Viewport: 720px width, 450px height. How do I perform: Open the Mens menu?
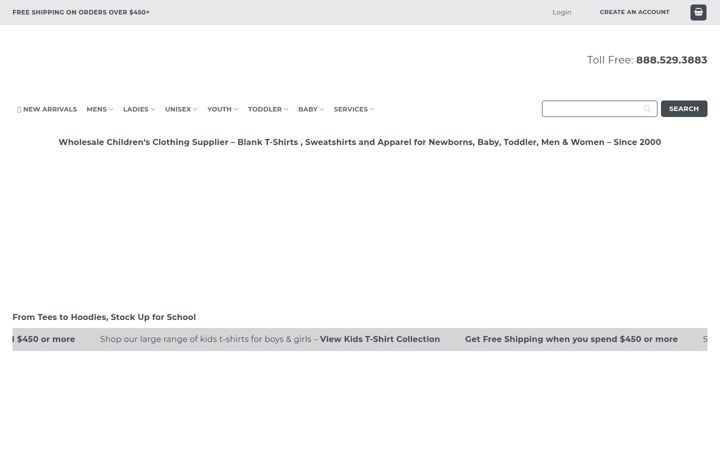(100, 109)
